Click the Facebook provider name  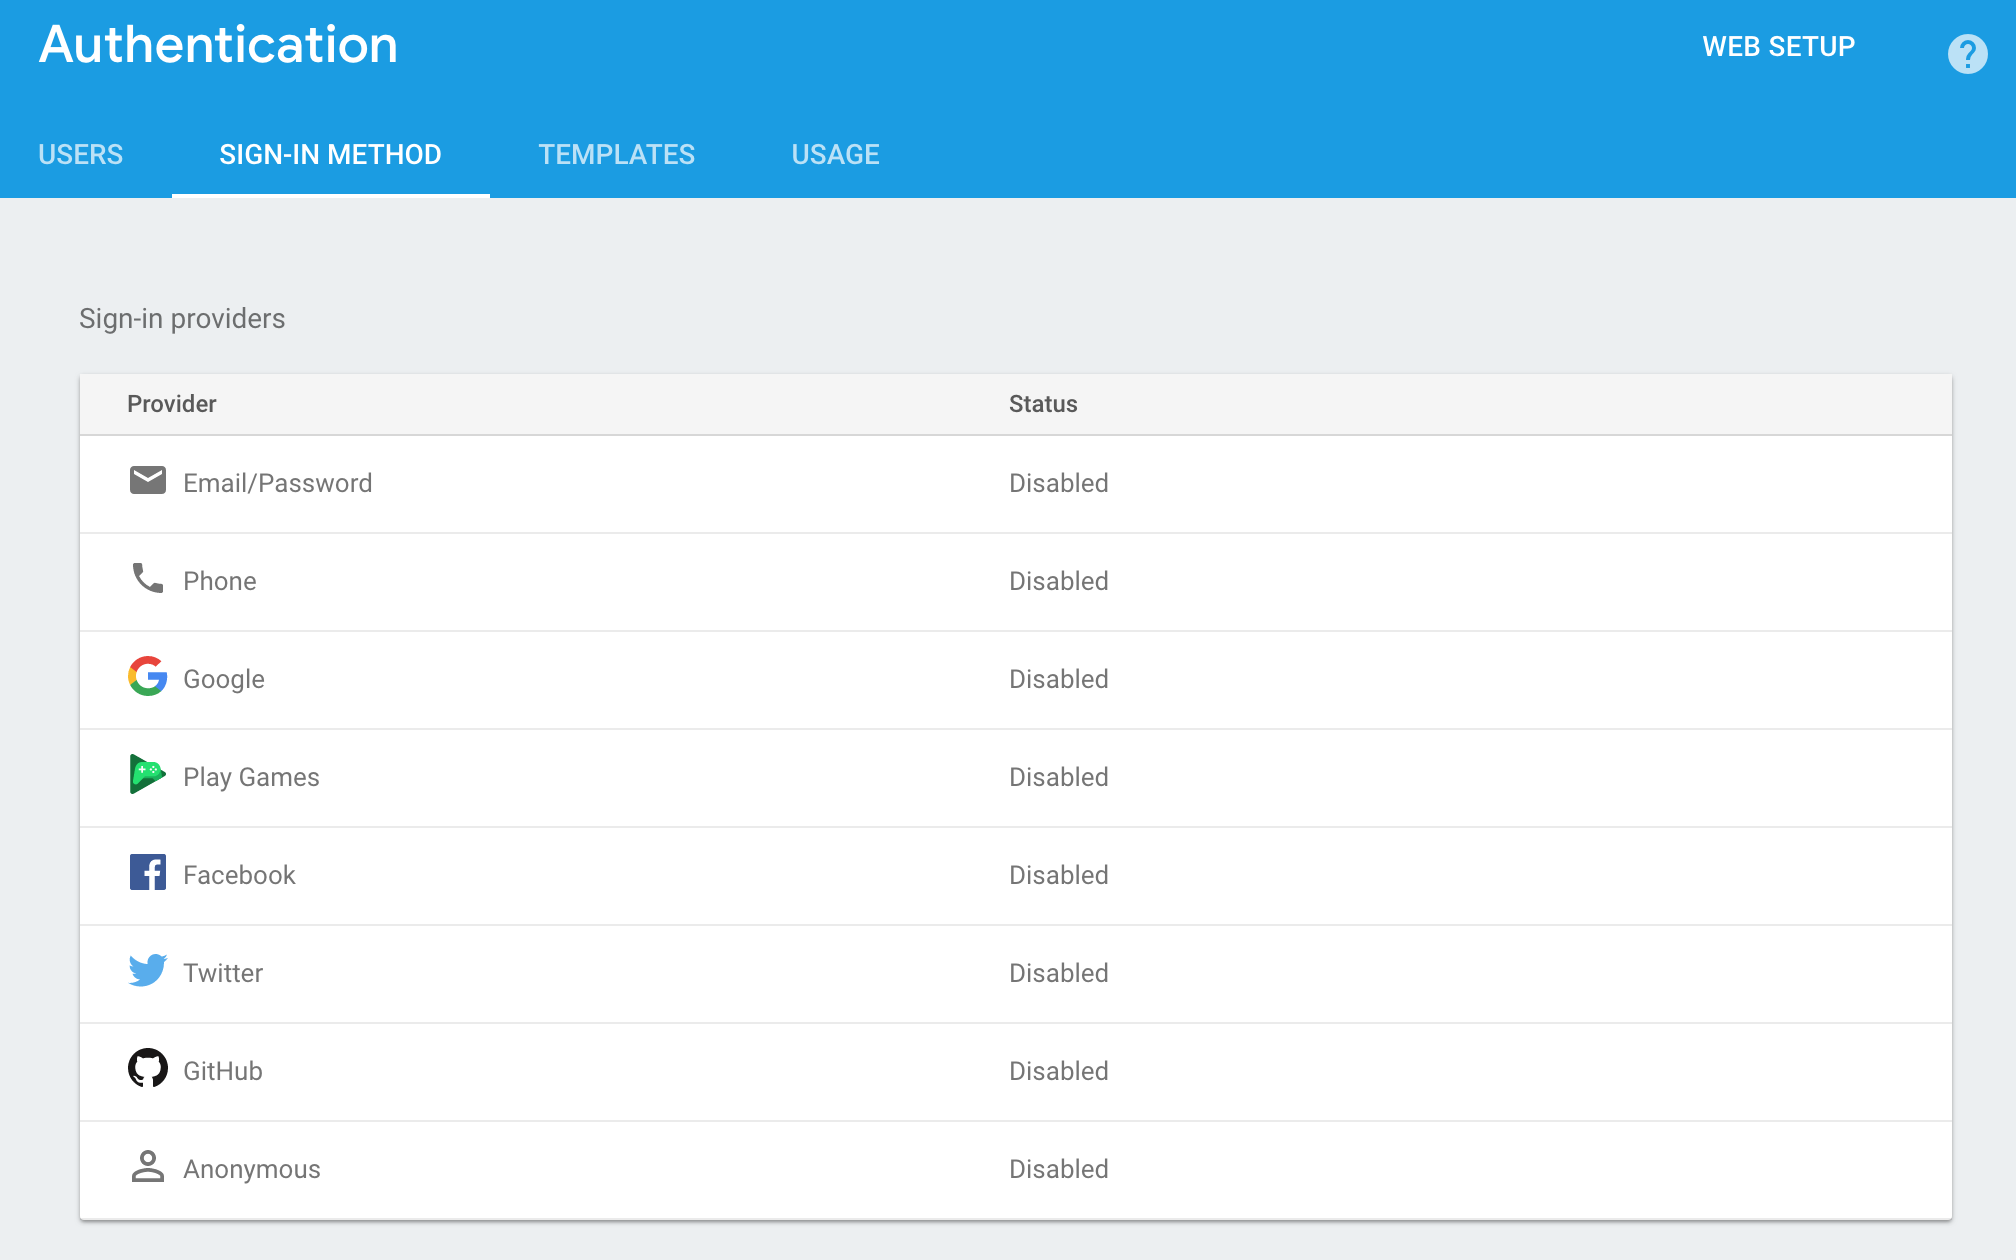click(x=239, y=876)
